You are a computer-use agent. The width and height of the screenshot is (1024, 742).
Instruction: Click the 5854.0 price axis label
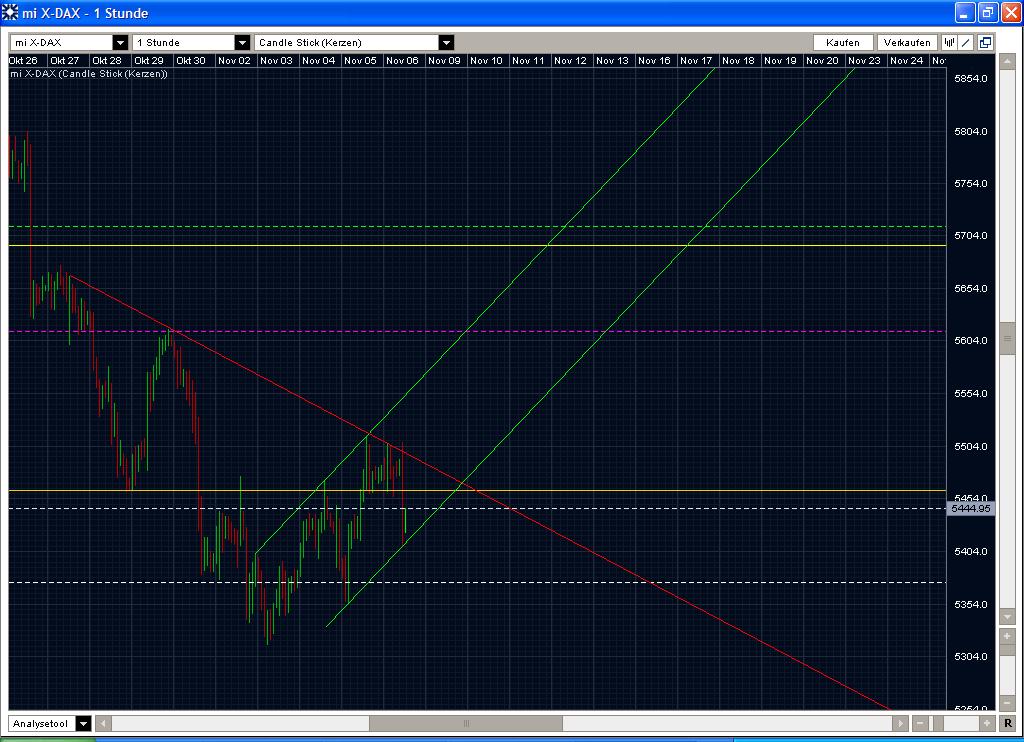click(x=970, y=78)
